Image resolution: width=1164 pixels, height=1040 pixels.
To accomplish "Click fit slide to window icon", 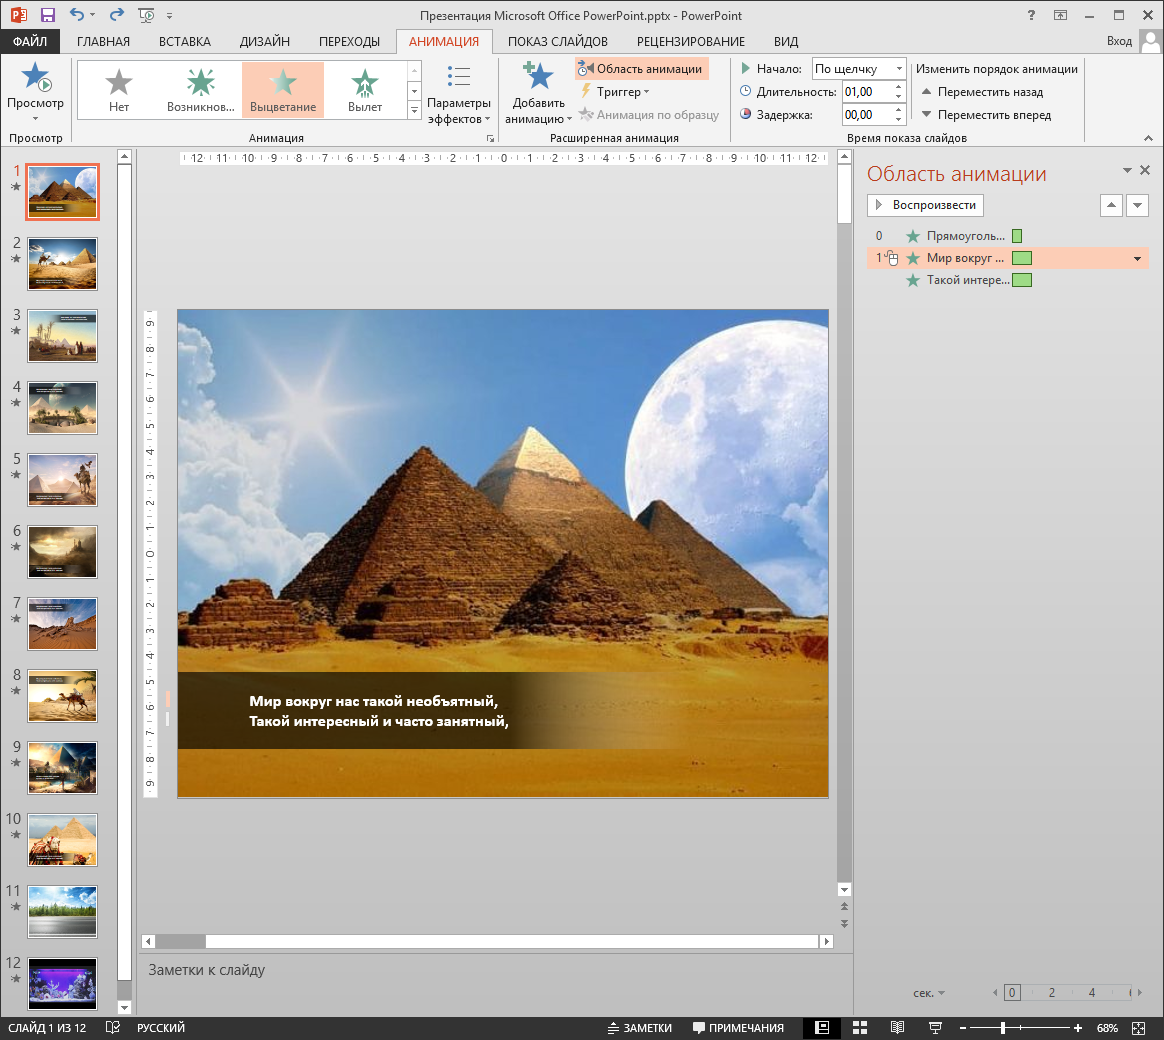I will coord(1138,1028).
